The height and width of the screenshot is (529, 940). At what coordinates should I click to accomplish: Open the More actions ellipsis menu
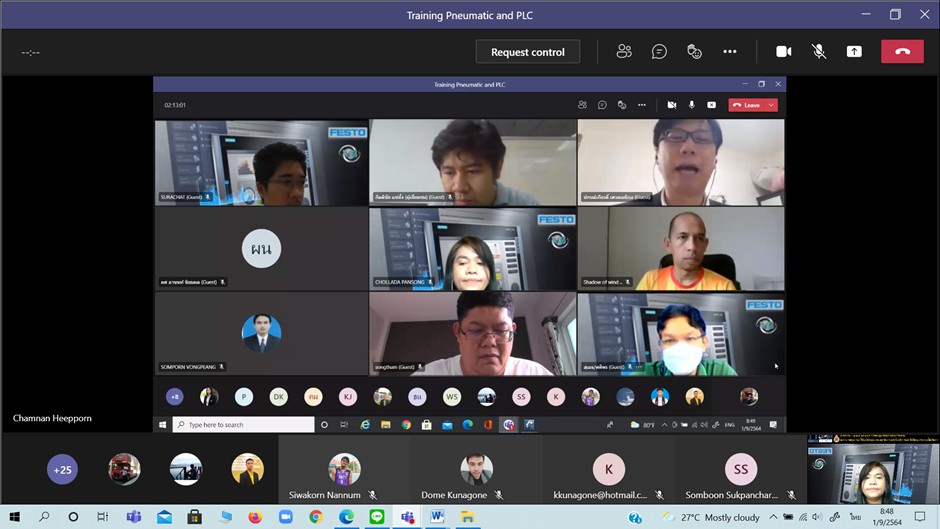pos(730,52)
